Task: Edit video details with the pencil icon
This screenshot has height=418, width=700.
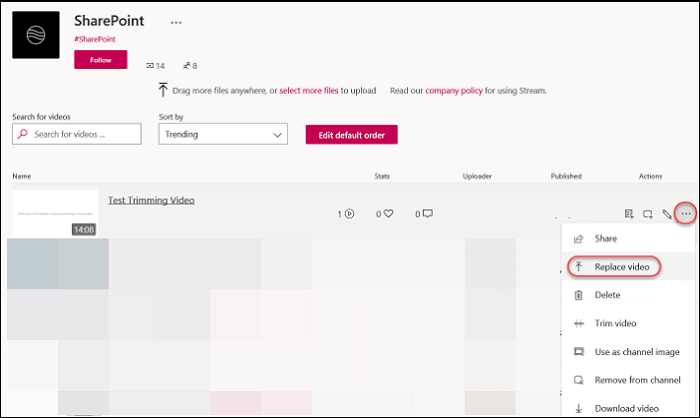Action: pyautogui.click(x=667, y=214)
